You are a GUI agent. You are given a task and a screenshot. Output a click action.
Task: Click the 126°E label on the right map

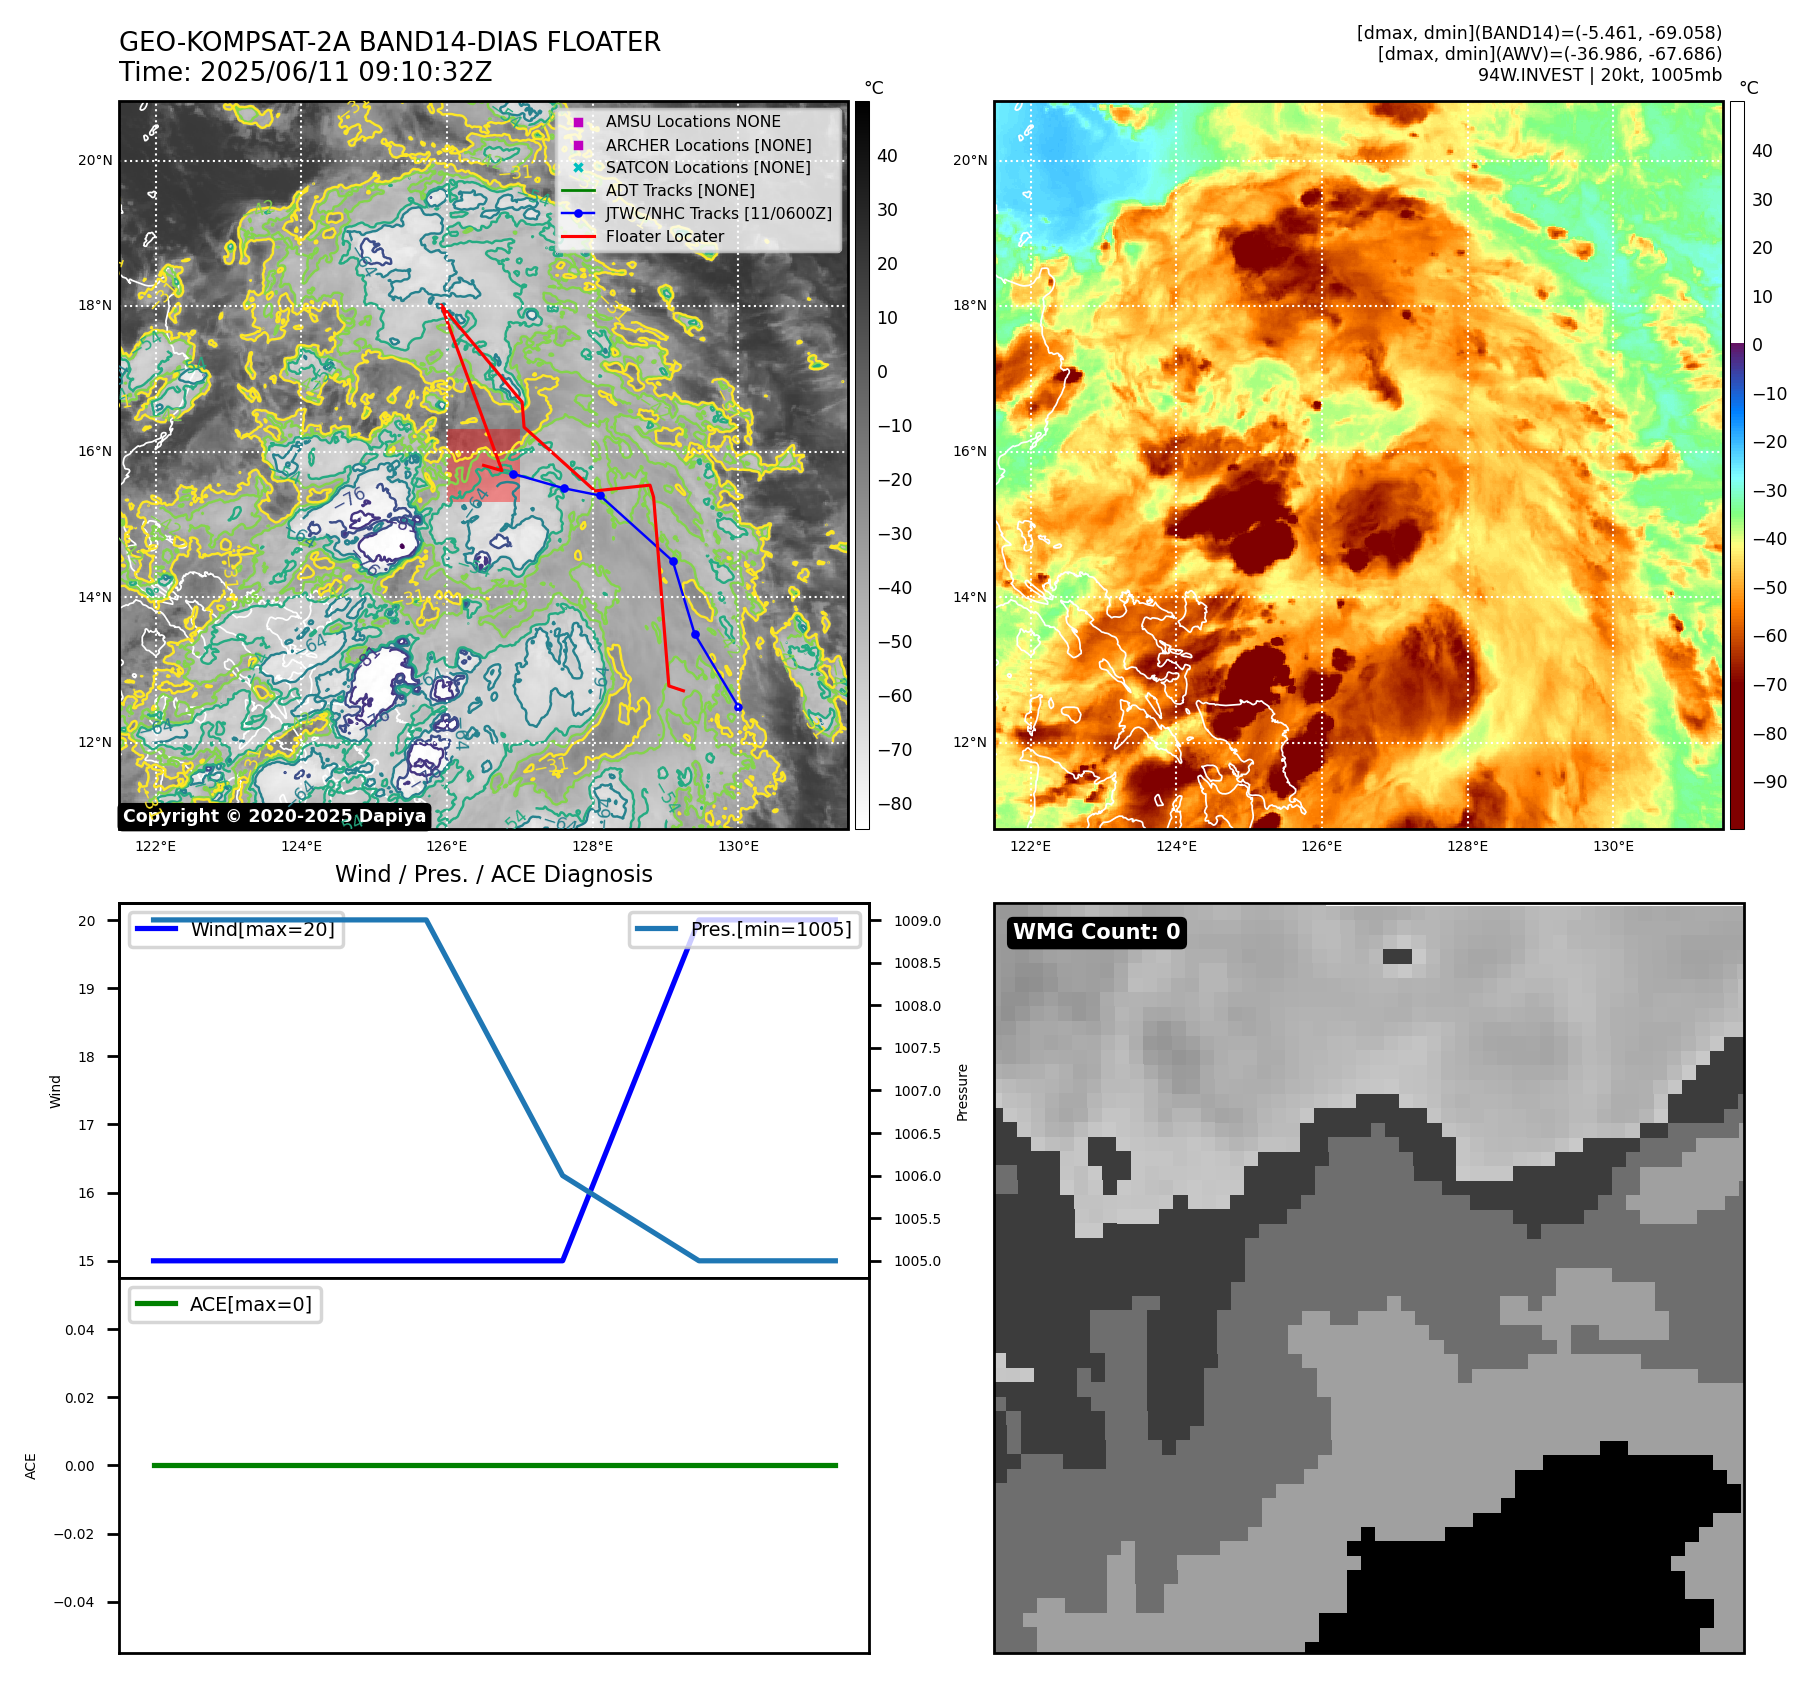[1321, 846]
